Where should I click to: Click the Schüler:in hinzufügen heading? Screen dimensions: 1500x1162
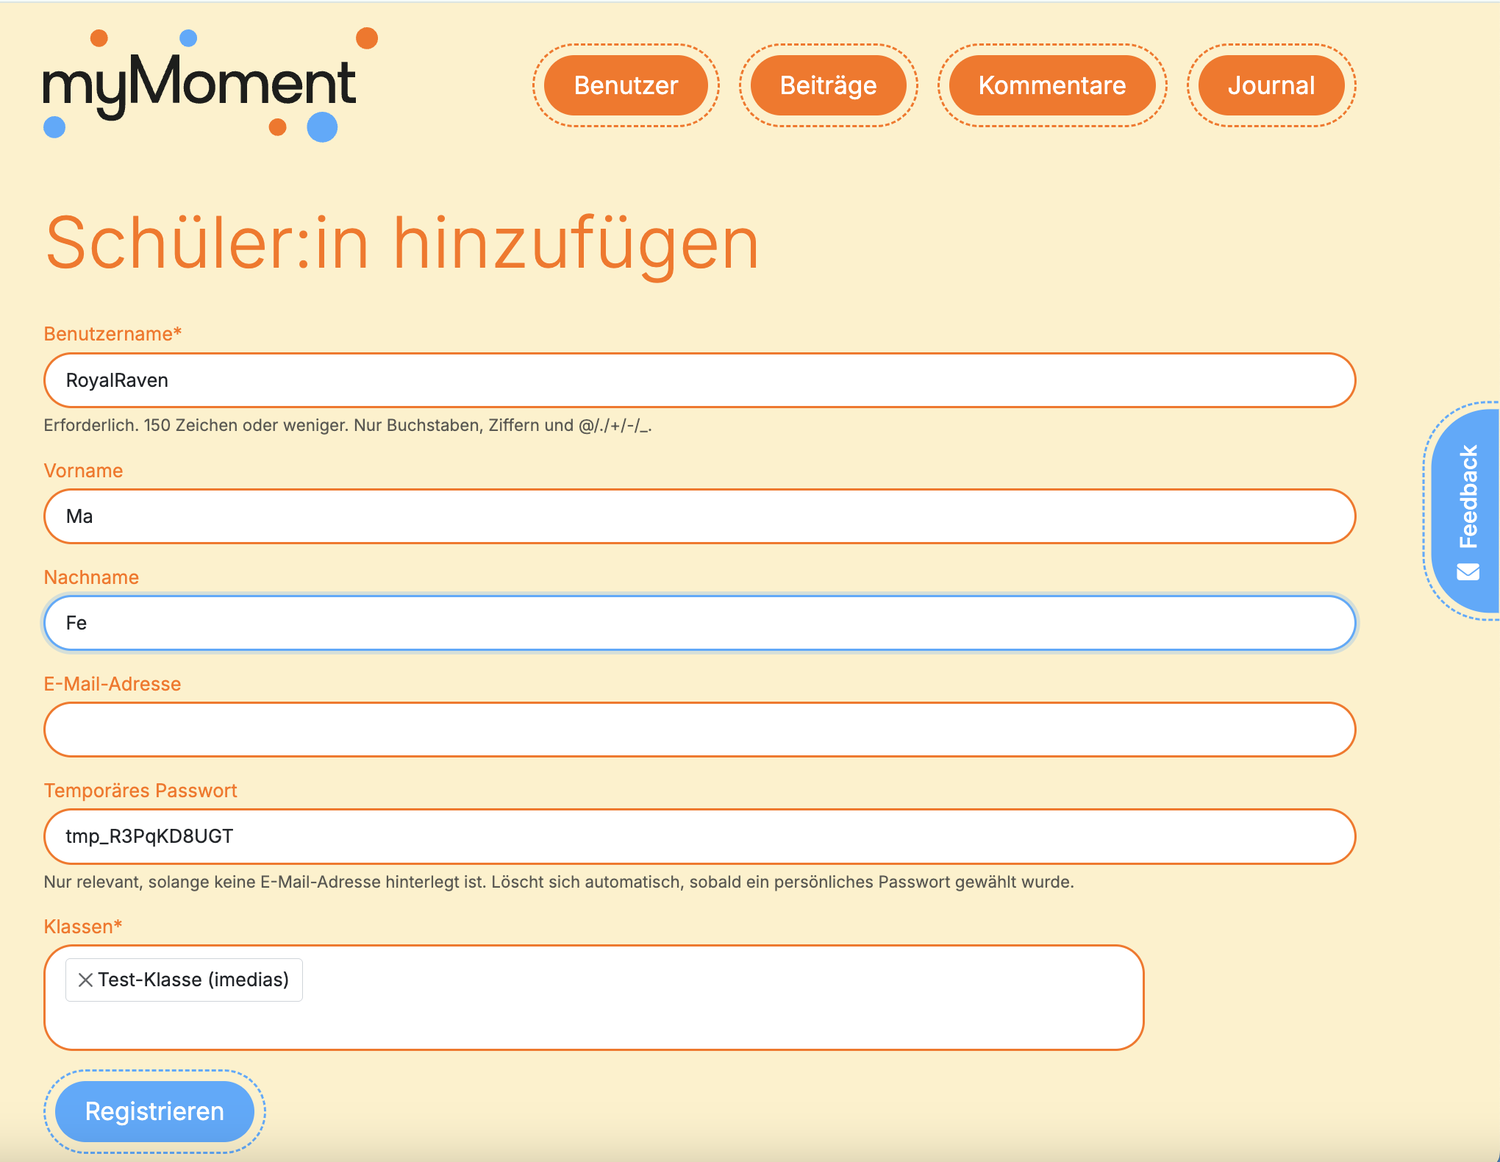point(402,243)
